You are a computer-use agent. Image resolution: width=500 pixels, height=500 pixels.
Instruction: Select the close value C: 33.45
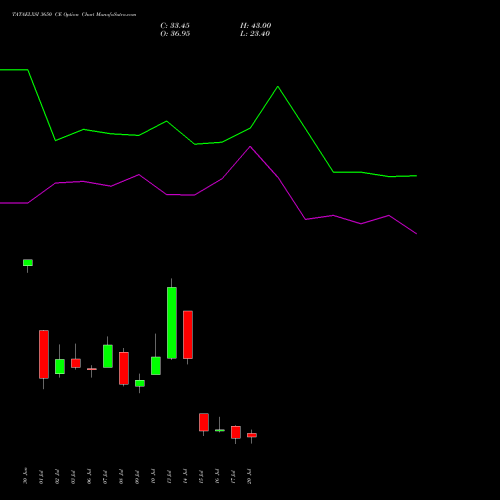175,26
